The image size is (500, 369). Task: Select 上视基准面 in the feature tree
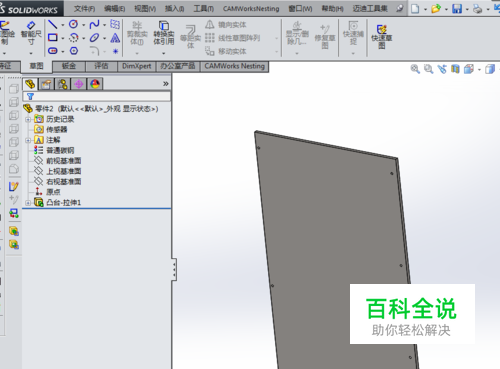63,171
